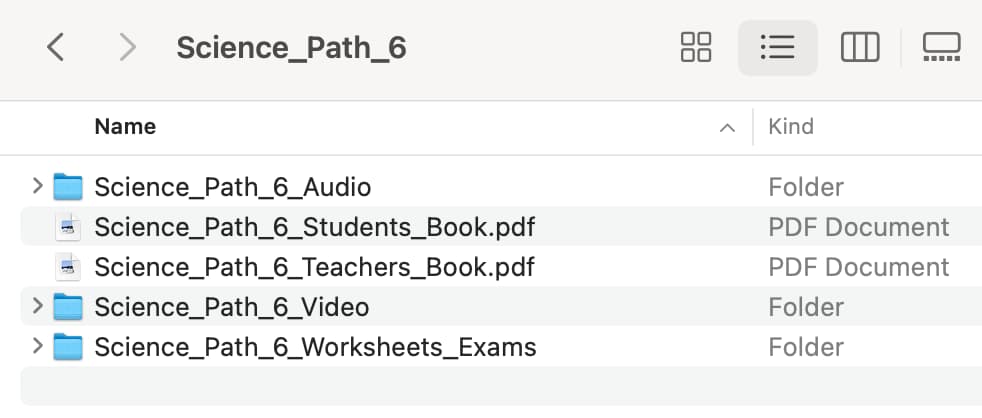Switch to column view
The image size is (982, 418).
click(x=860, y=48)
